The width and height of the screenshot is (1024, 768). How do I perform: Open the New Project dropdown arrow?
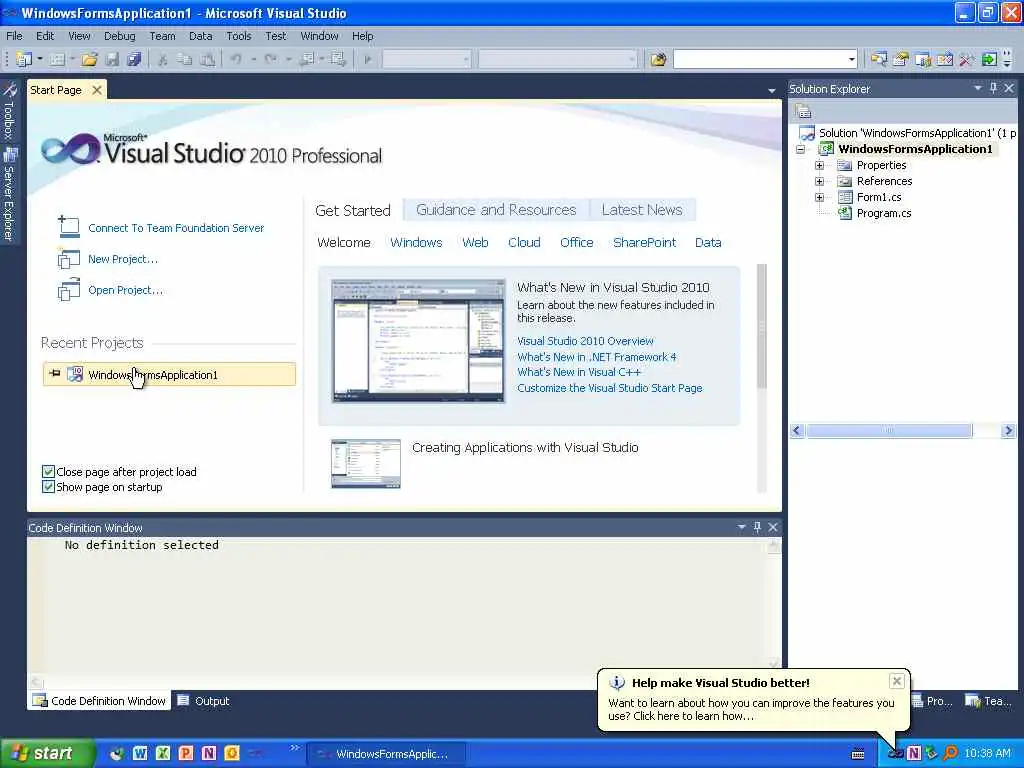39,59
